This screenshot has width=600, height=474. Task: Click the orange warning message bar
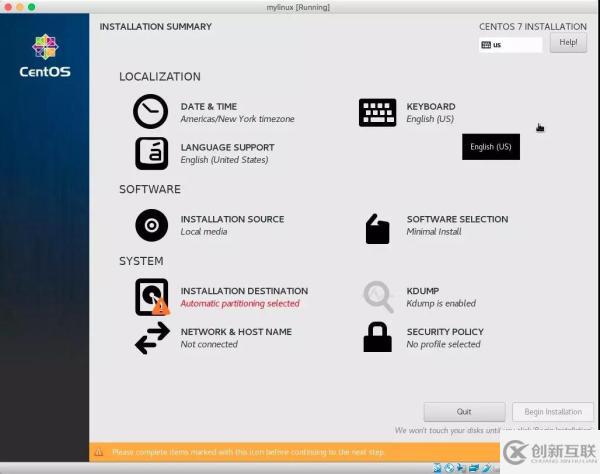[x=295, y=452]
